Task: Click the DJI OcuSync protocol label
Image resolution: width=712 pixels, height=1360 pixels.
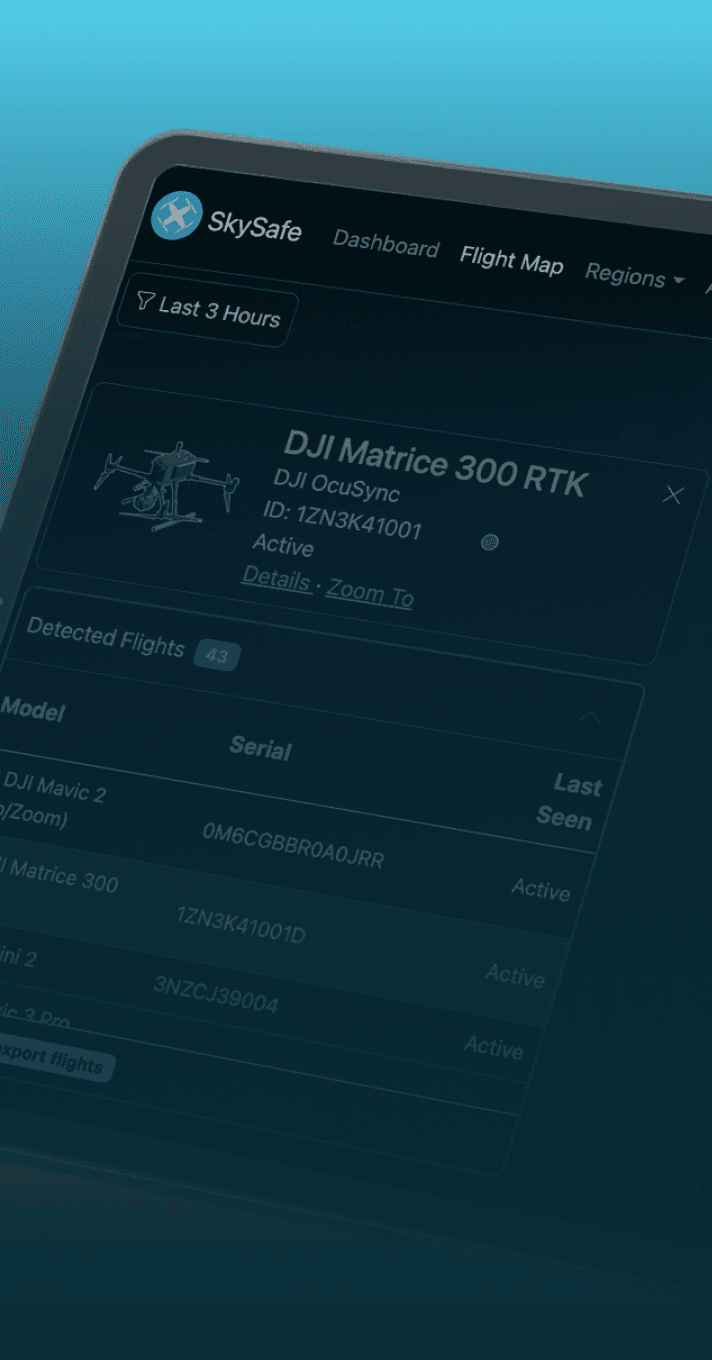Action: click(336, 486)
